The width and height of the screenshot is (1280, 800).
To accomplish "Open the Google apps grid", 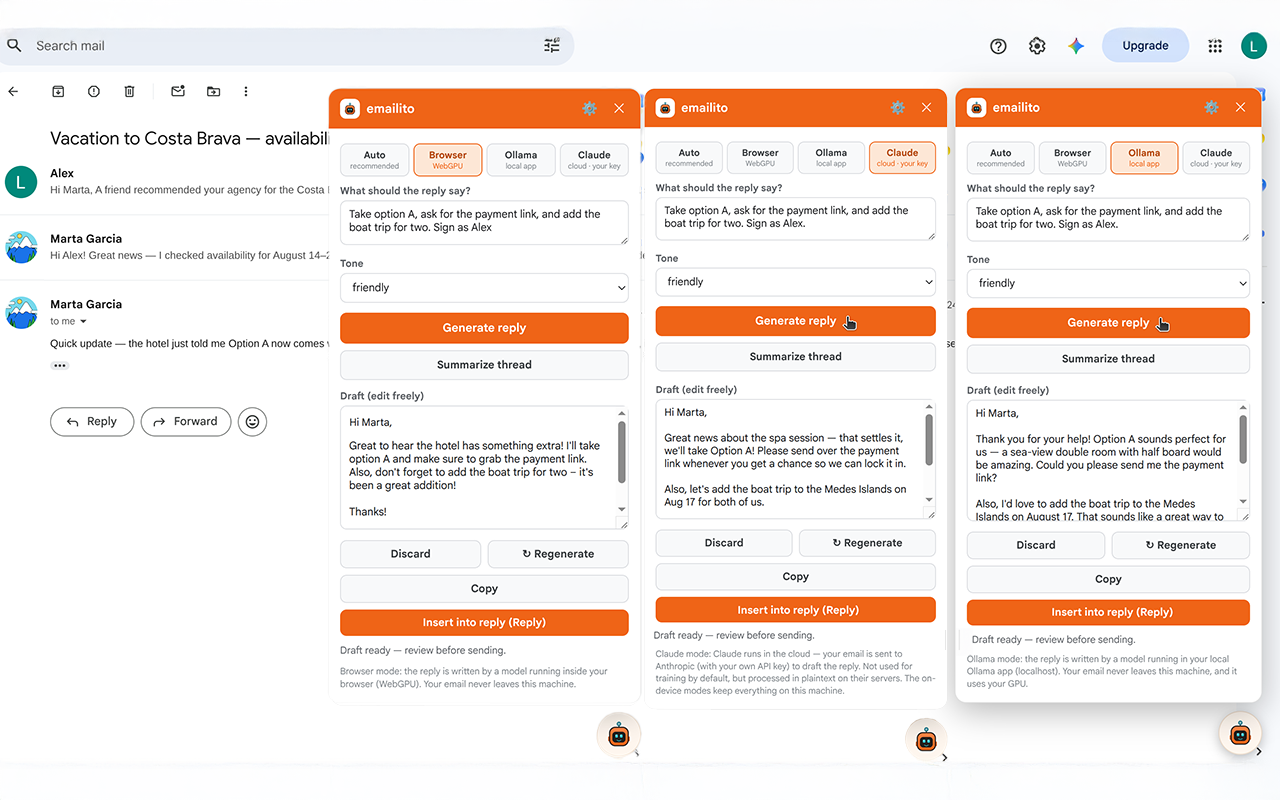I will coord(1215,46).
